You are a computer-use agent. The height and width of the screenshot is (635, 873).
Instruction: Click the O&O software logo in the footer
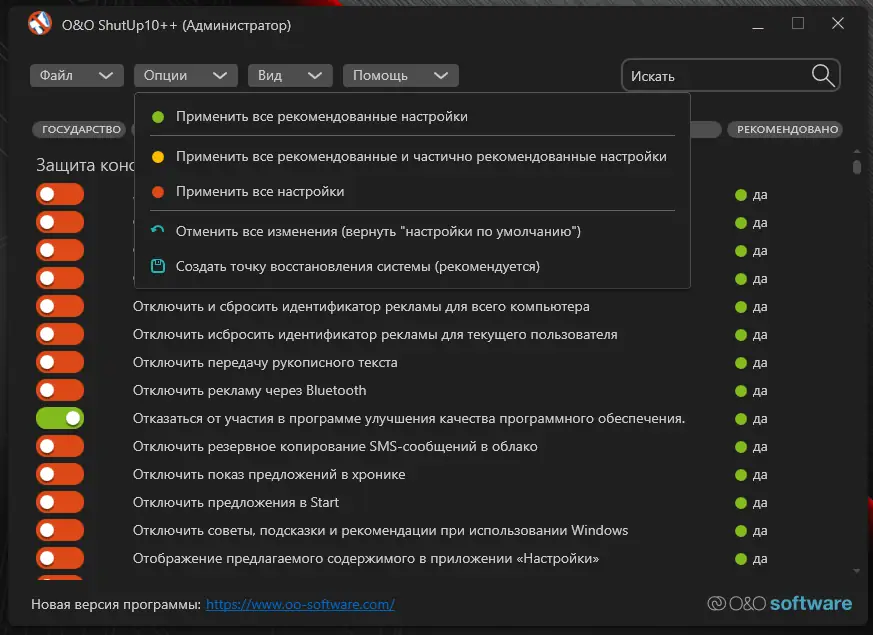pos(779,603)
